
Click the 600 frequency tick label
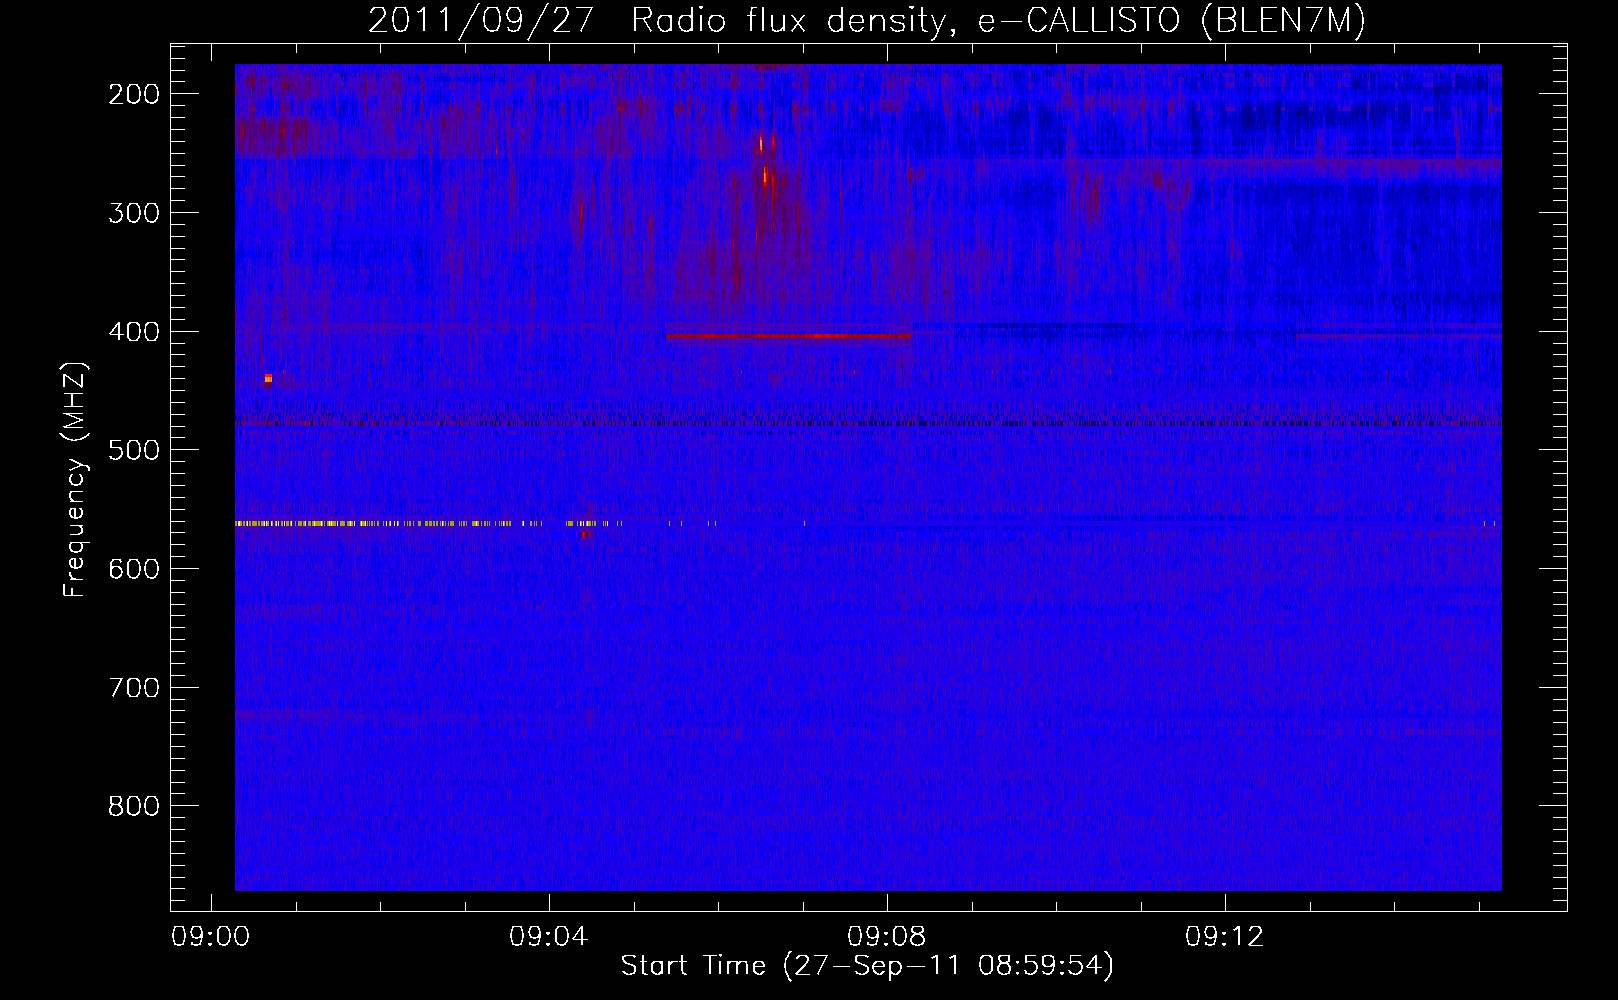(x=134, y=569)
